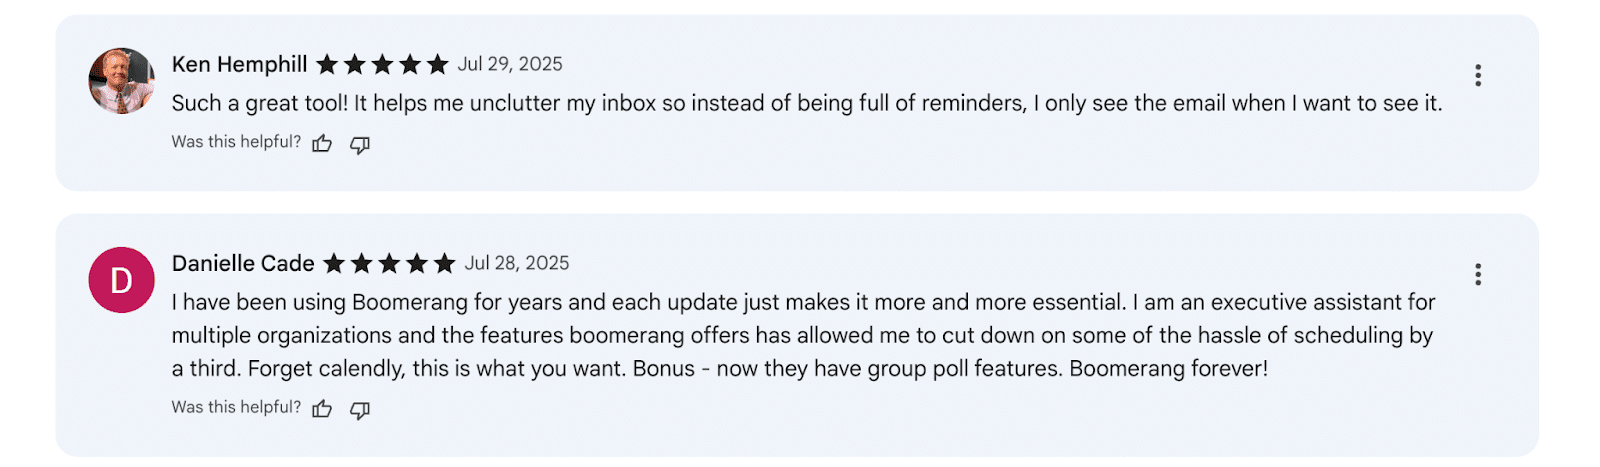Viewport: 1600px width, 467px height.
Task: Open more options for Danielle Cade's review
Action: tap(1477, 274)
